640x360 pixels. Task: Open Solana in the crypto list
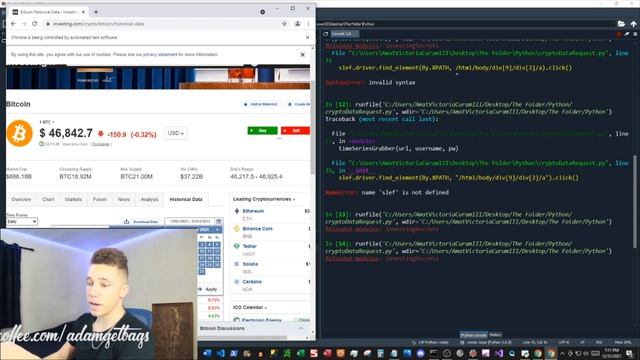[x=250, y=264]
